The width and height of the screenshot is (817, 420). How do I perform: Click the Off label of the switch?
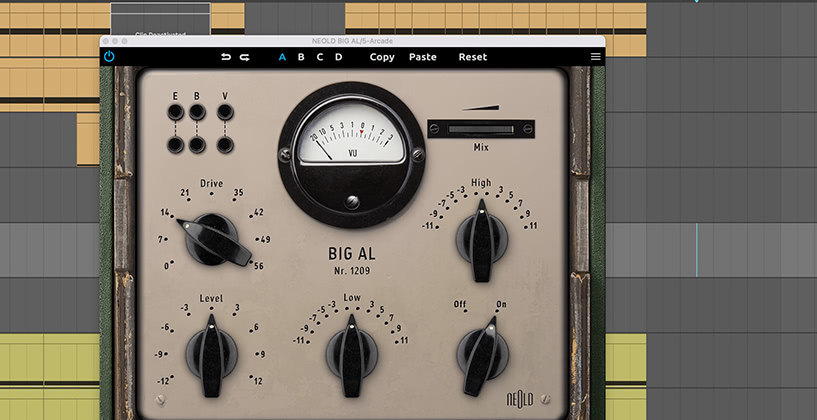coord(460,304)
